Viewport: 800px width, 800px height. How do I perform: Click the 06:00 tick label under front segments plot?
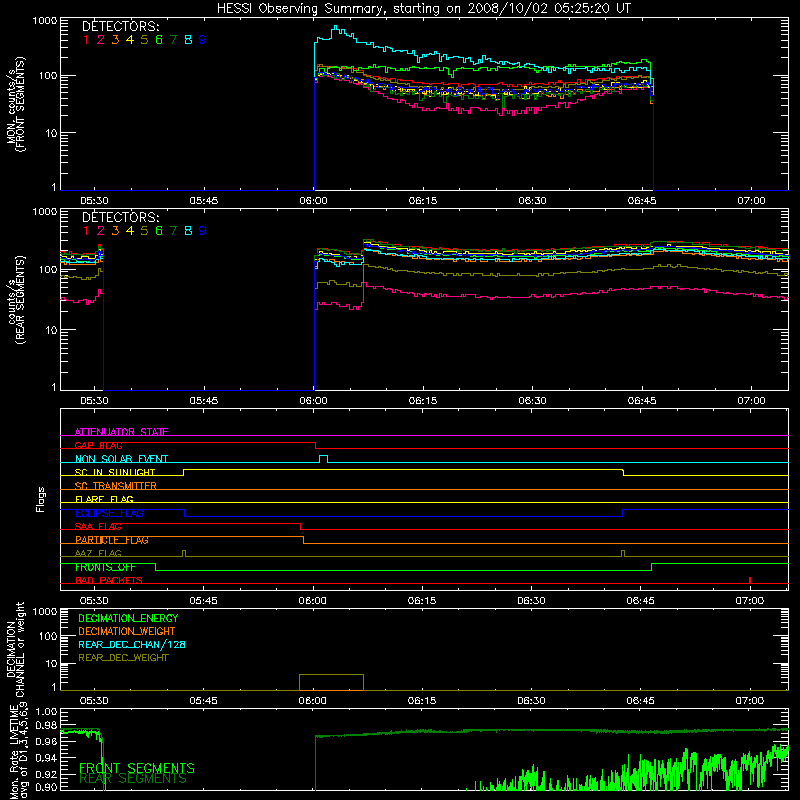tap(313, 201)
